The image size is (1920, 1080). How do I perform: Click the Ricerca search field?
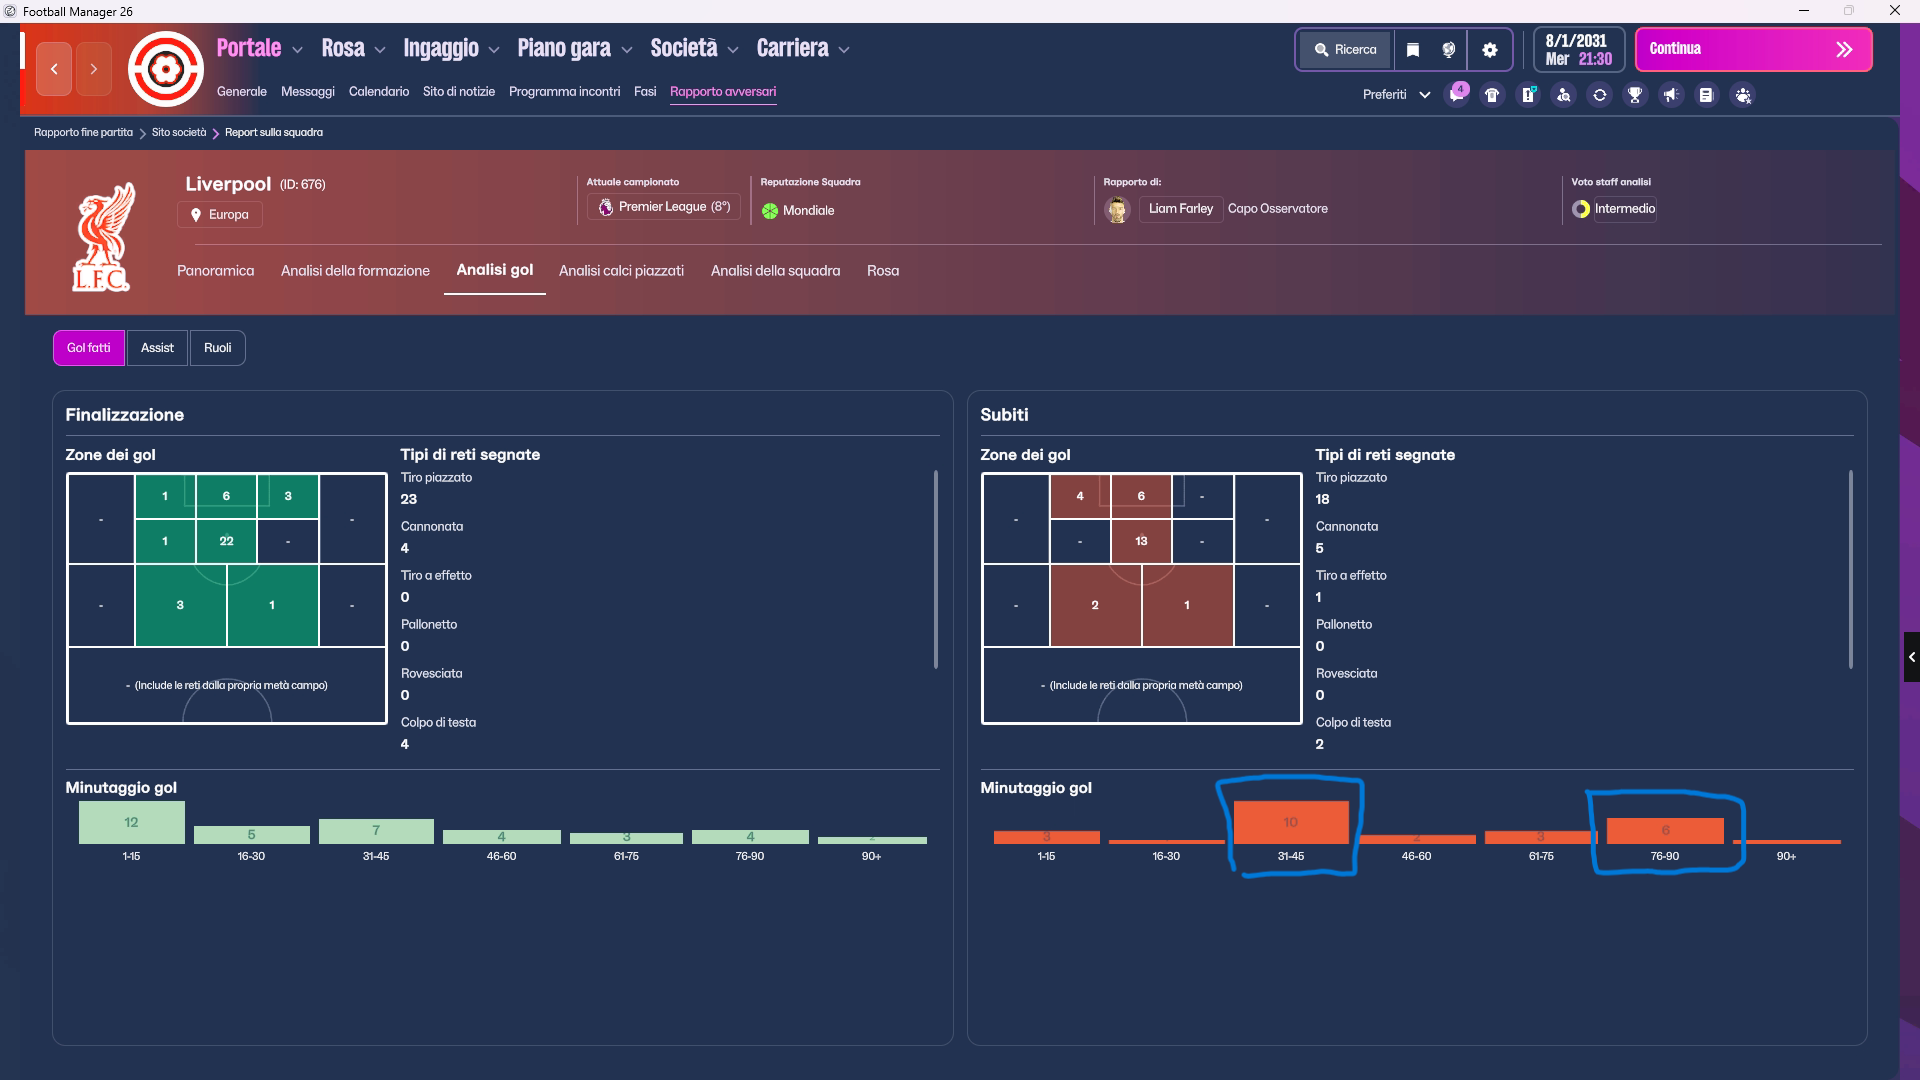[1345, 50]
